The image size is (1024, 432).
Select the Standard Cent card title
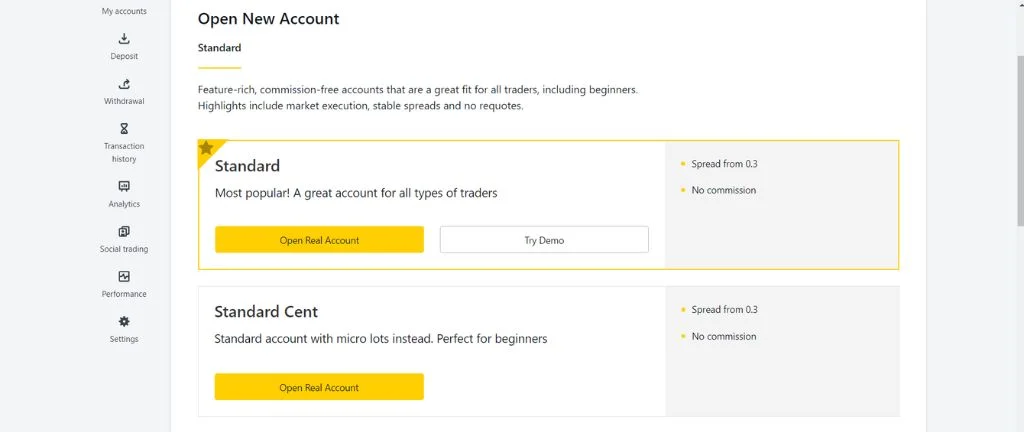pyautogui.click(x=266, y=312)
